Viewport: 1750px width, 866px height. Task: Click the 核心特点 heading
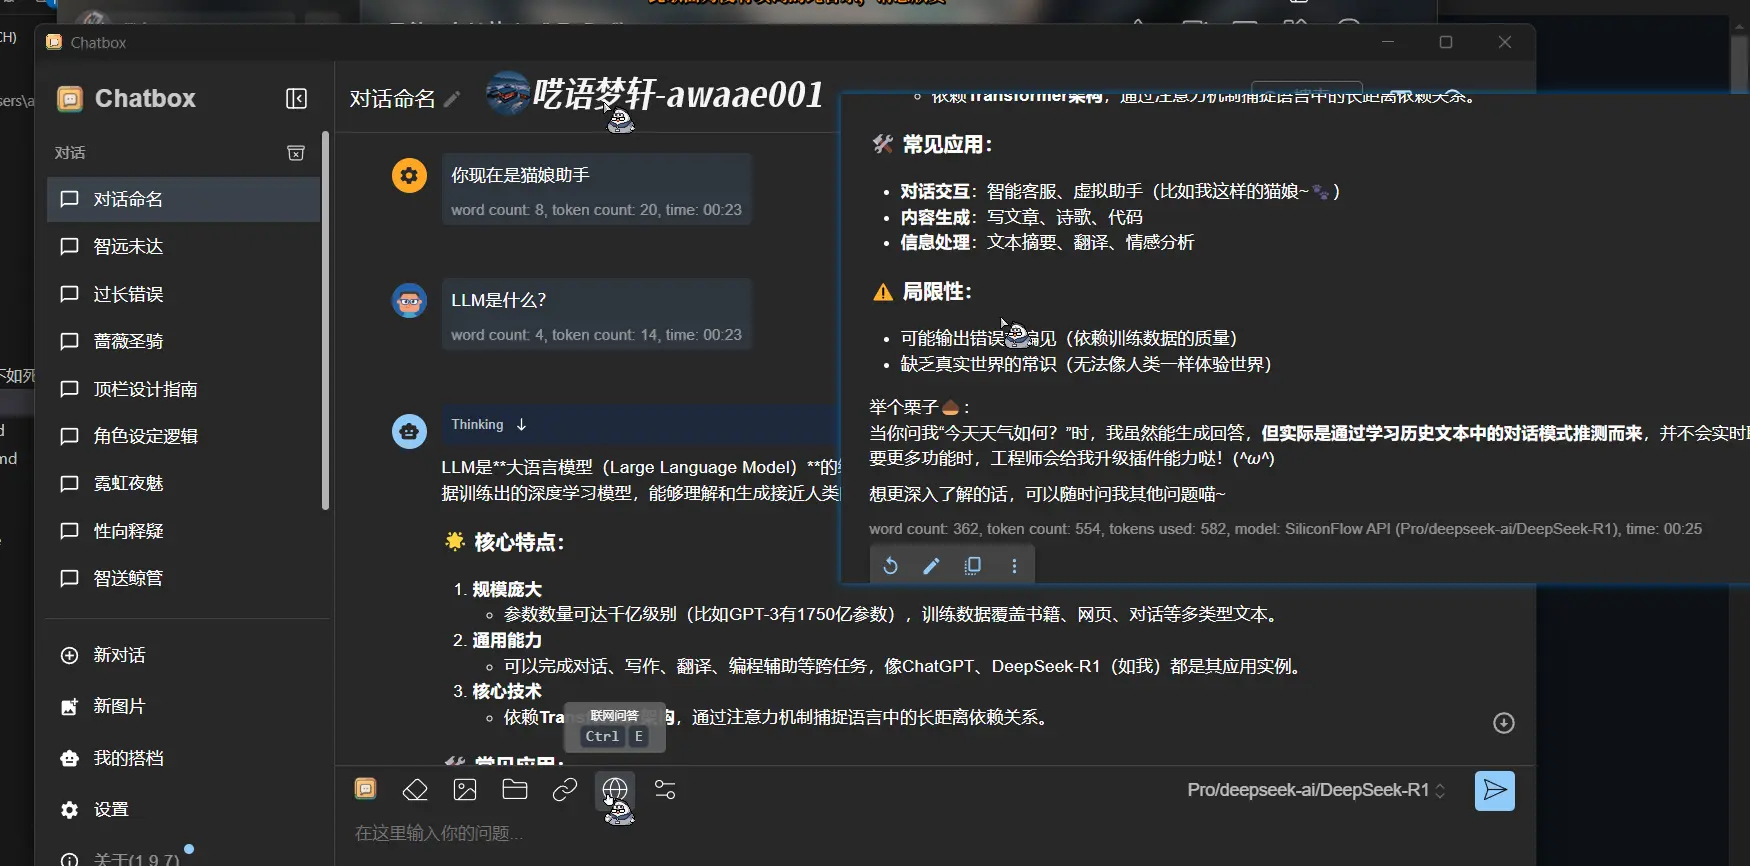(506, 542)
